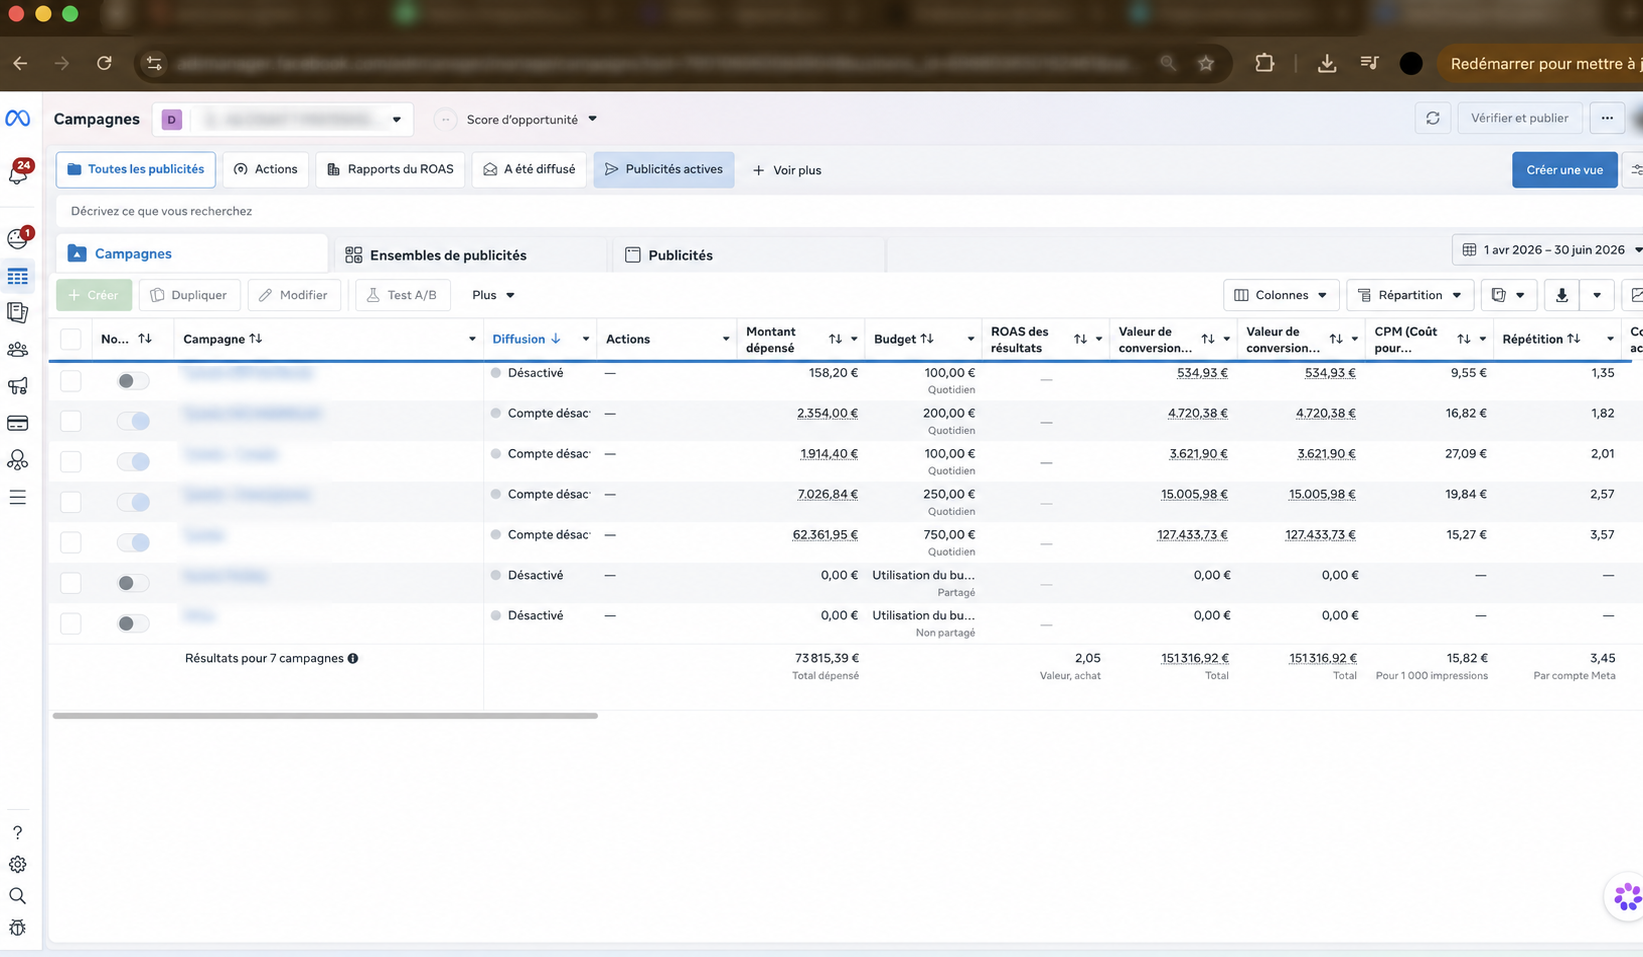Open the purple assistant icon at bottom right

point(1626,897)
